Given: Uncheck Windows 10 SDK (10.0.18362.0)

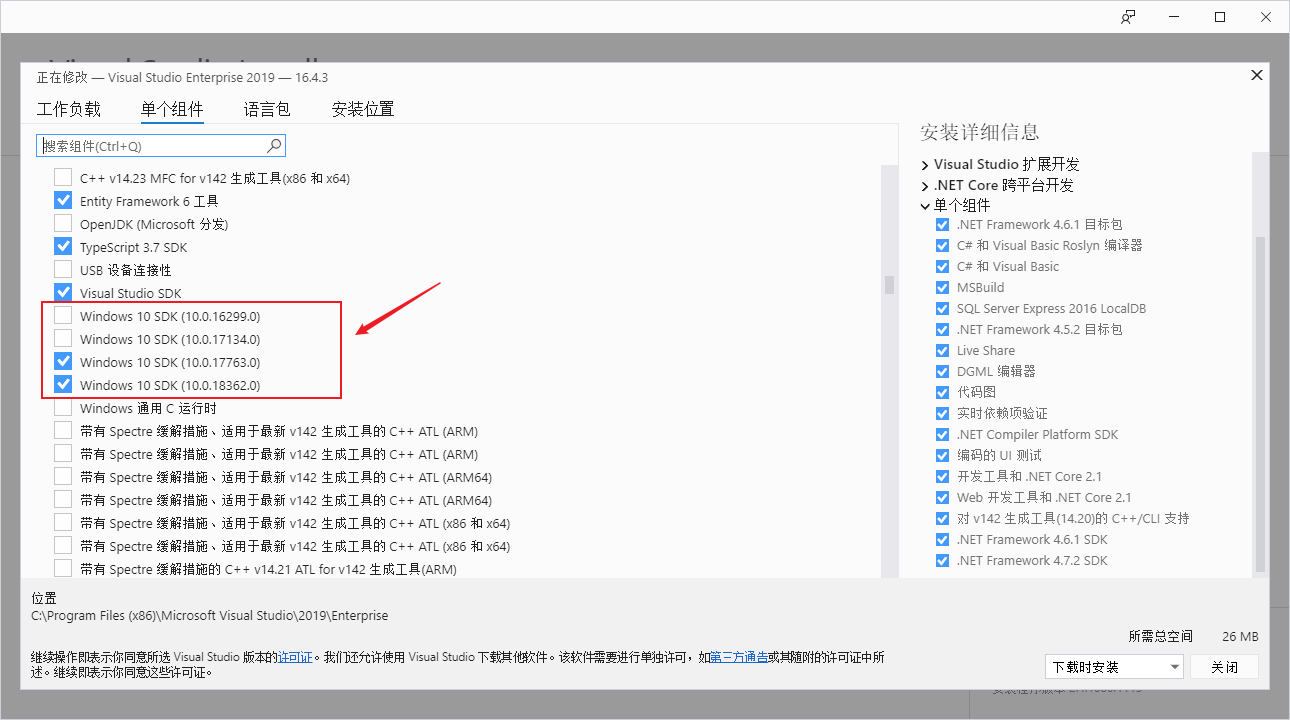Looking at the screenshot, I should click(x=63, y=385).
